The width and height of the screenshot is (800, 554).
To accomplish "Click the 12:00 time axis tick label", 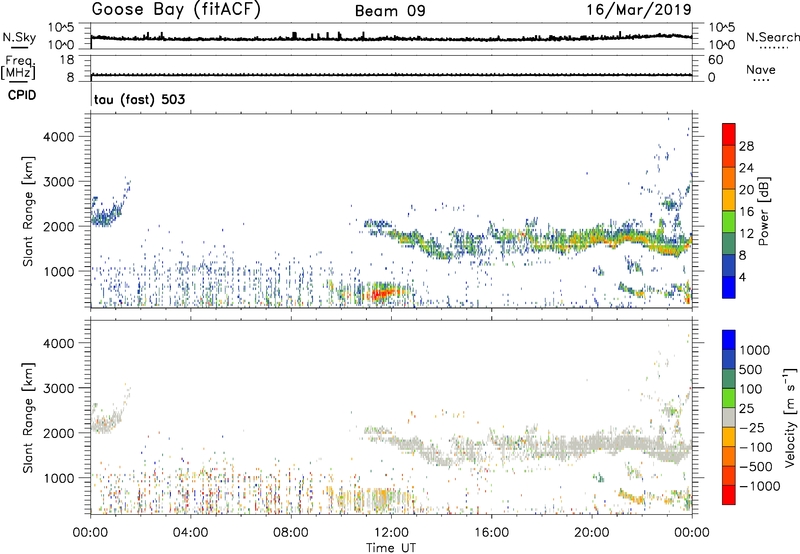I will (x=391, y=533).
